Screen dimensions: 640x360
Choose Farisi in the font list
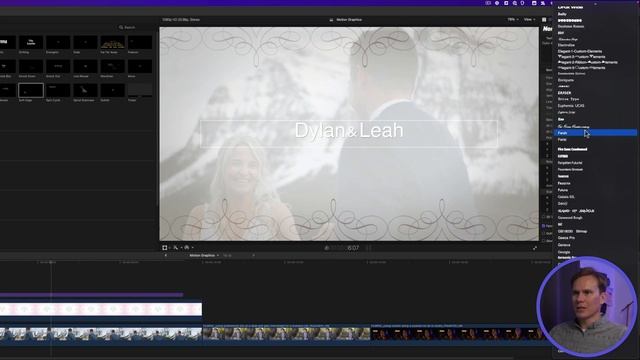click(562, 140)
